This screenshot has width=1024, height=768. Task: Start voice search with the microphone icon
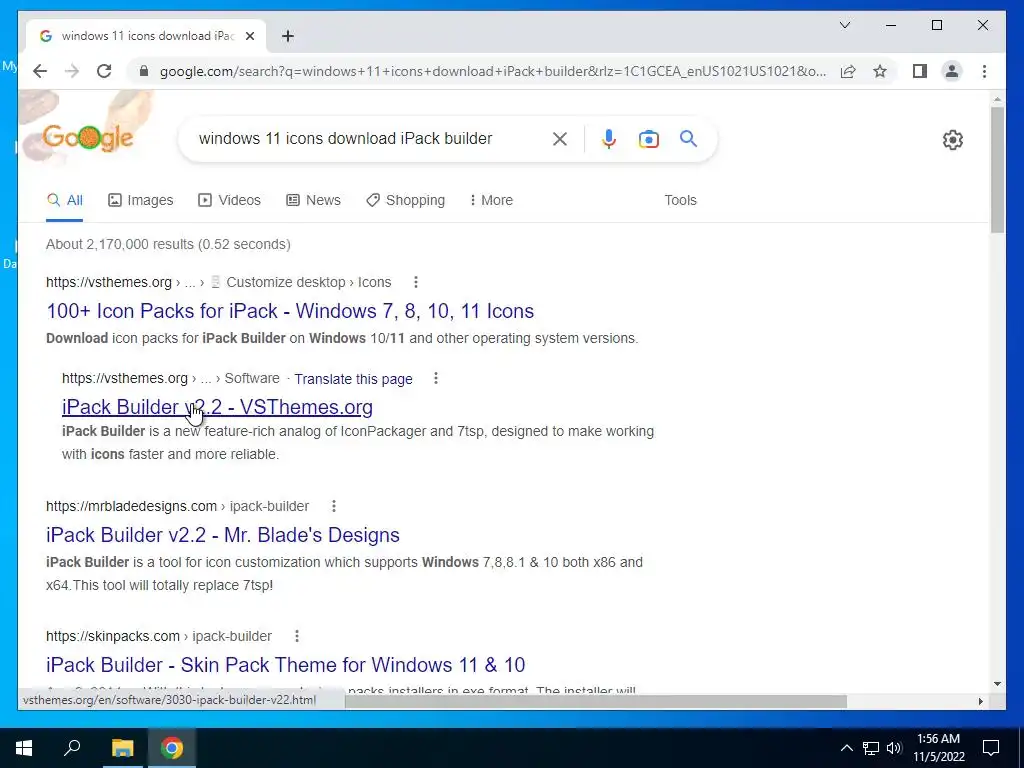coord(609,138)
